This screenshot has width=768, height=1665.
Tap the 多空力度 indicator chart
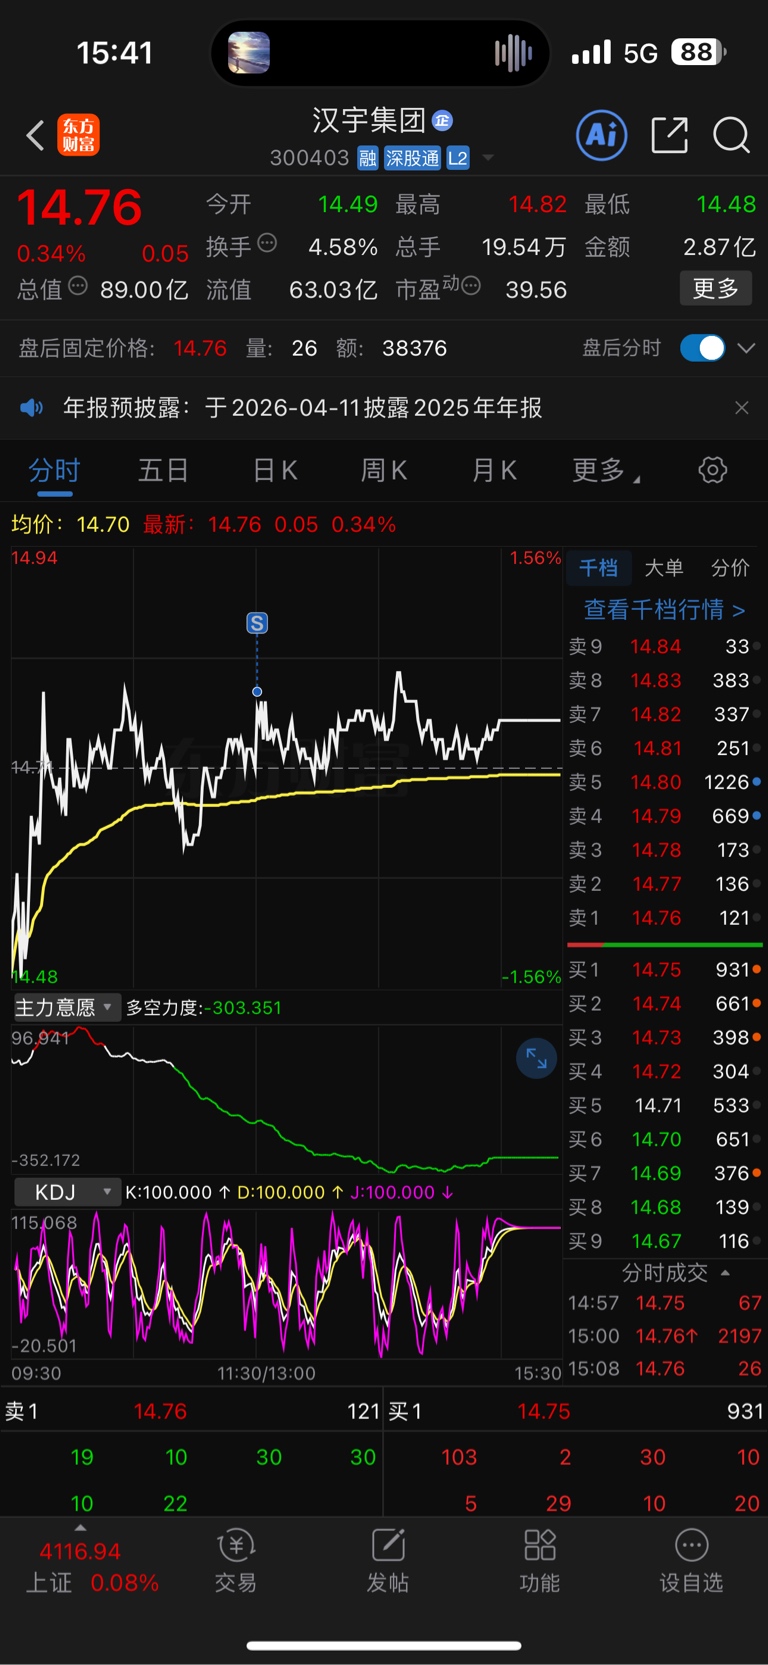286,1098
